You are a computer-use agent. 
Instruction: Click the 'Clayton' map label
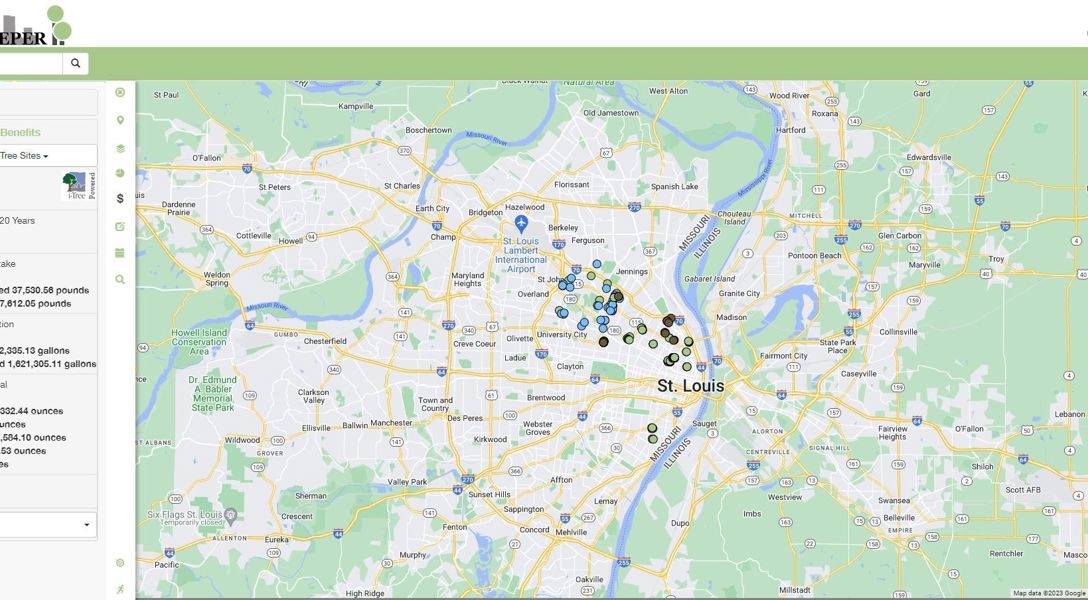(570, 366)
